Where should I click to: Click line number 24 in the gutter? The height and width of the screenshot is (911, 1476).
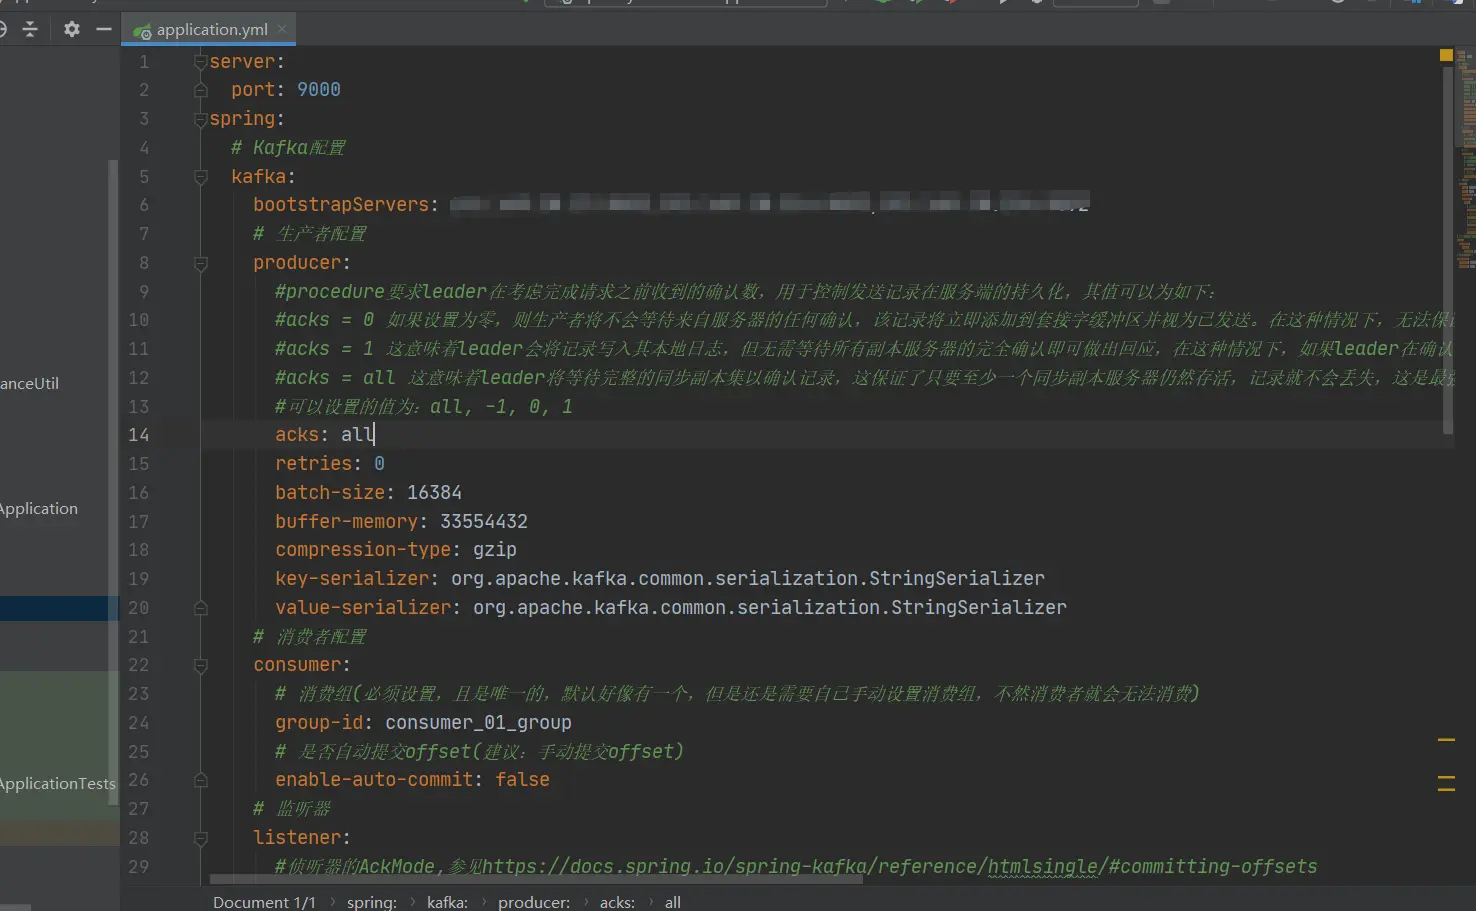[x=139, y=723]
